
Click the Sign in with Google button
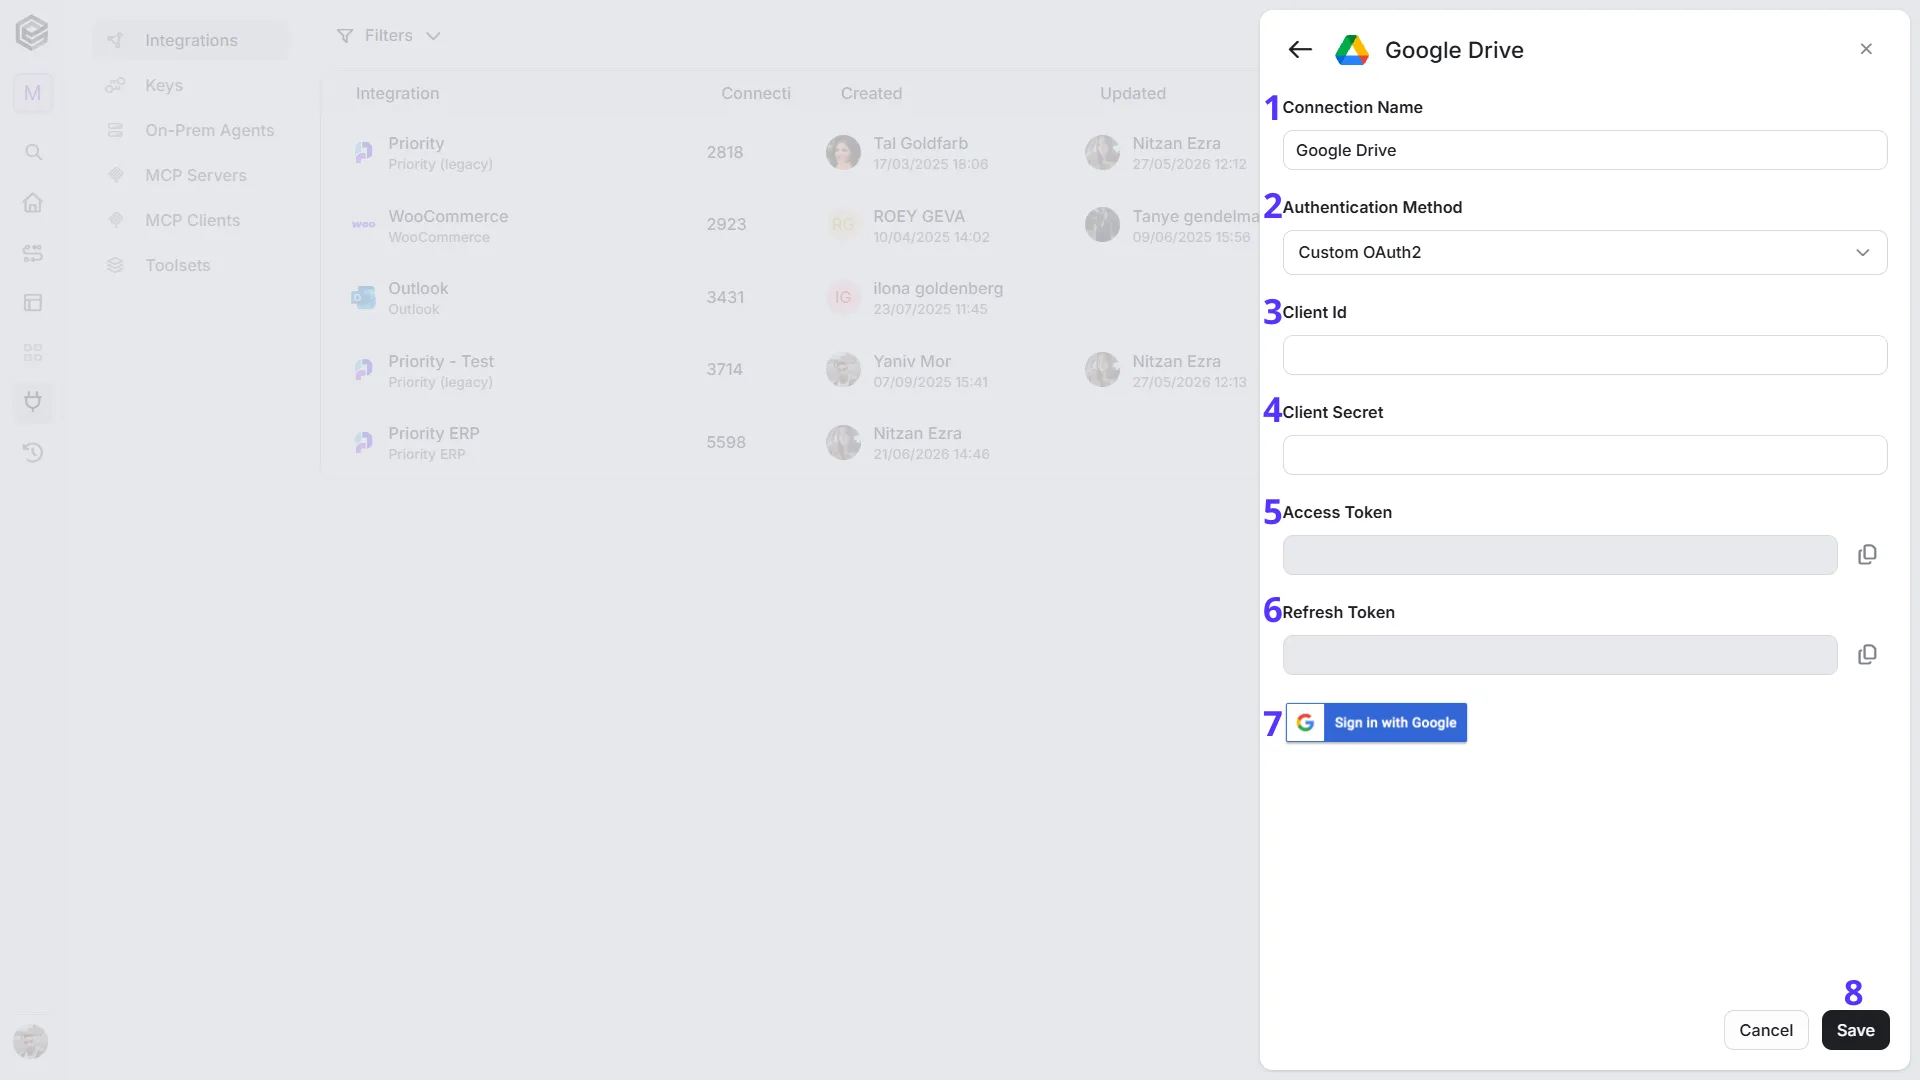point(1376,723)
